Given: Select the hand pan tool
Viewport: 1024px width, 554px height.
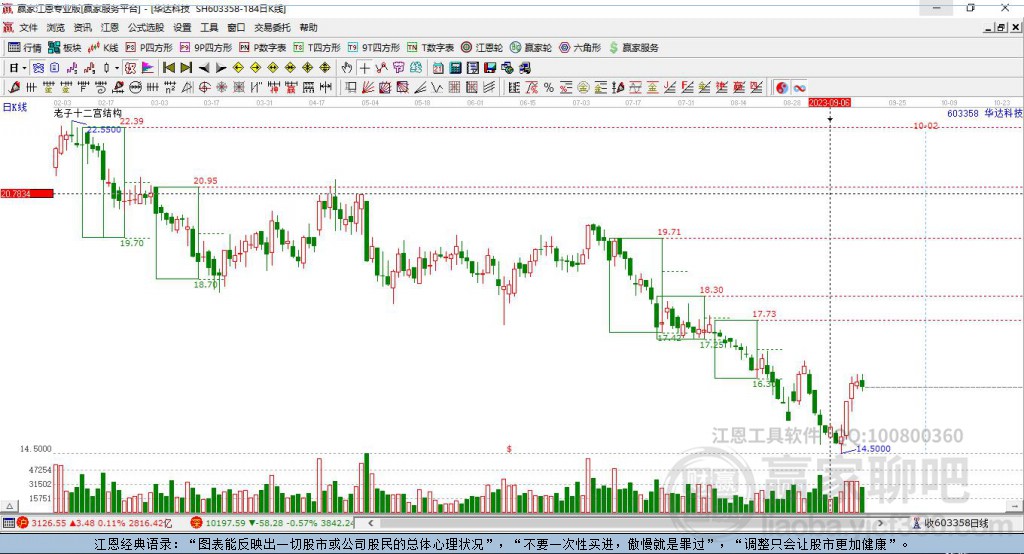Looking at the screenshot, I should click(347, 68).
